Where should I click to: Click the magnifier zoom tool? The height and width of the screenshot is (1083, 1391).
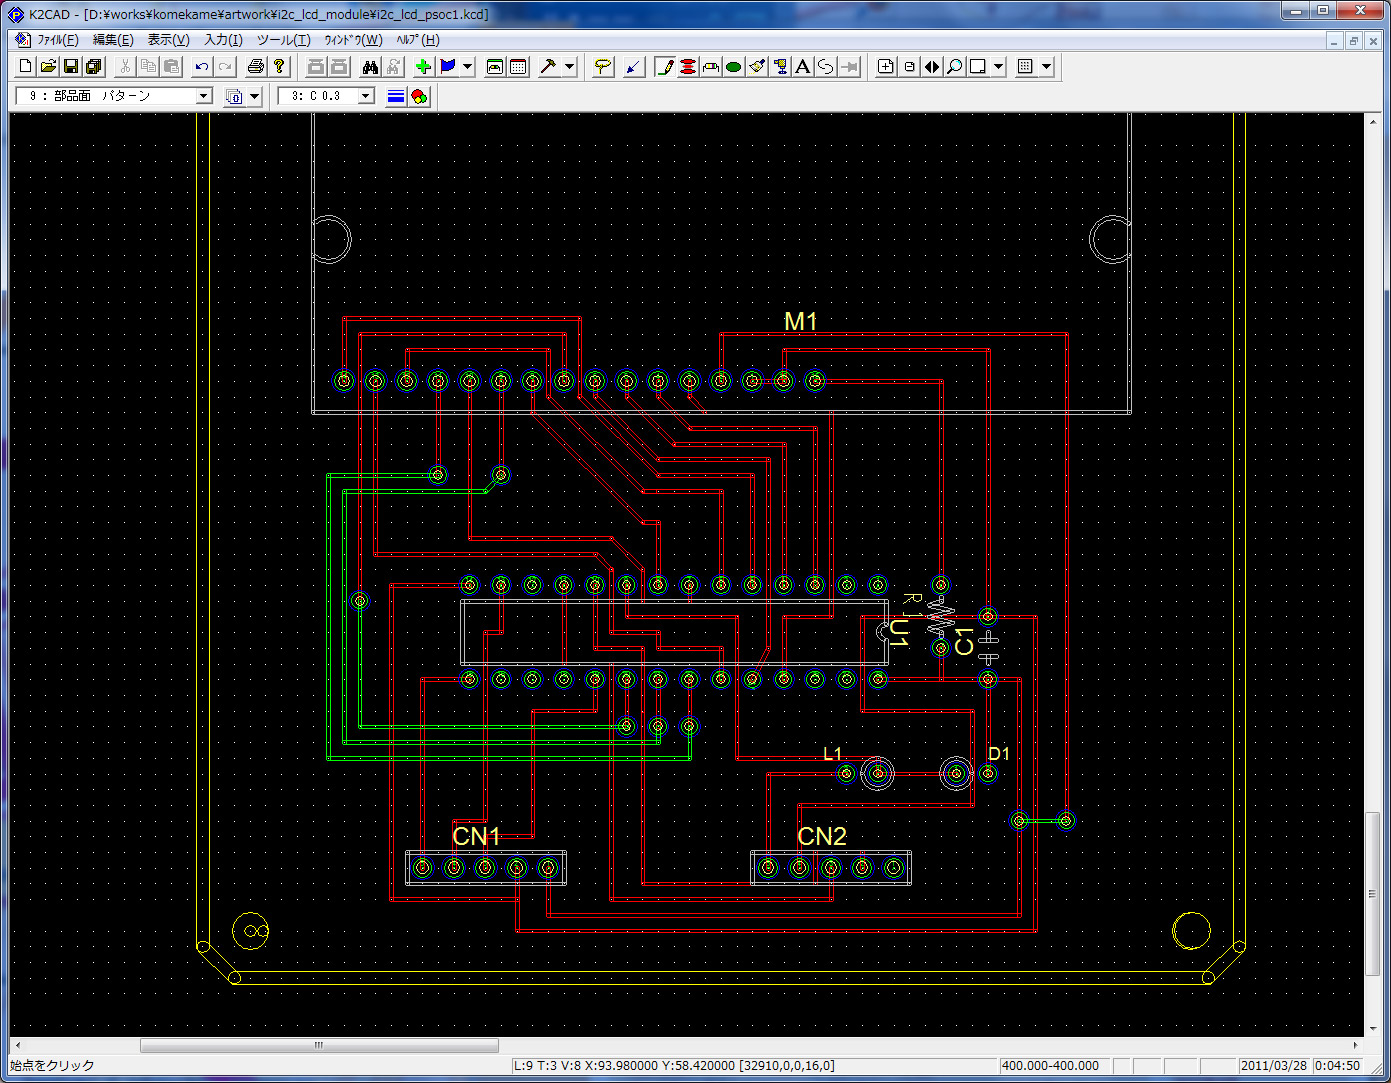click(955, 67)
